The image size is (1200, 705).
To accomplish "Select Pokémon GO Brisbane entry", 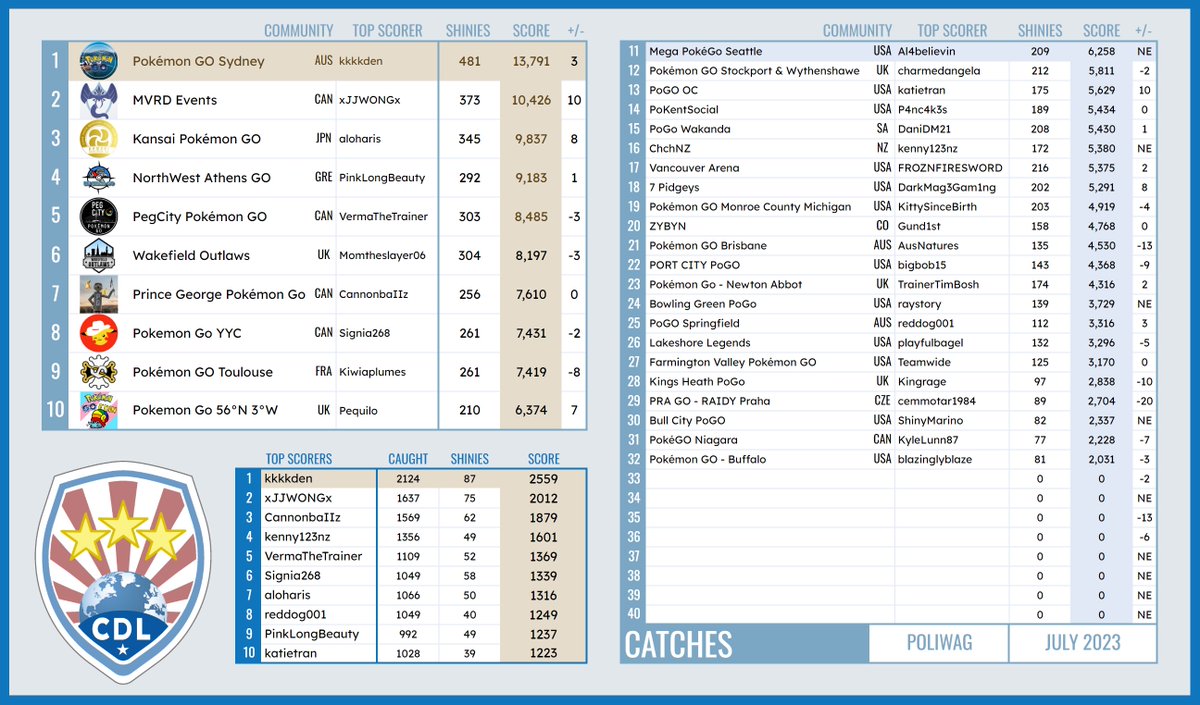I will point(708,245).
